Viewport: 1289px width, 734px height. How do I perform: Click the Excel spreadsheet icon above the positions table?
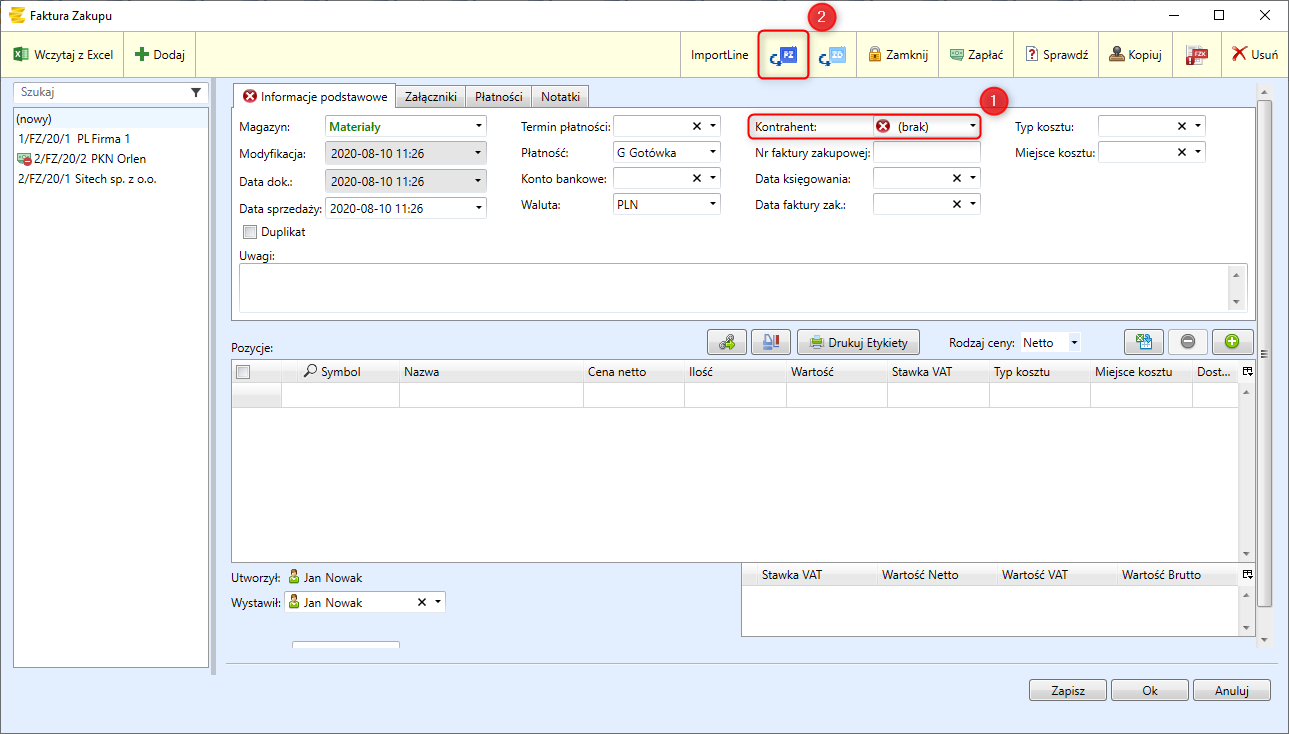click(x=1143, y=342)
